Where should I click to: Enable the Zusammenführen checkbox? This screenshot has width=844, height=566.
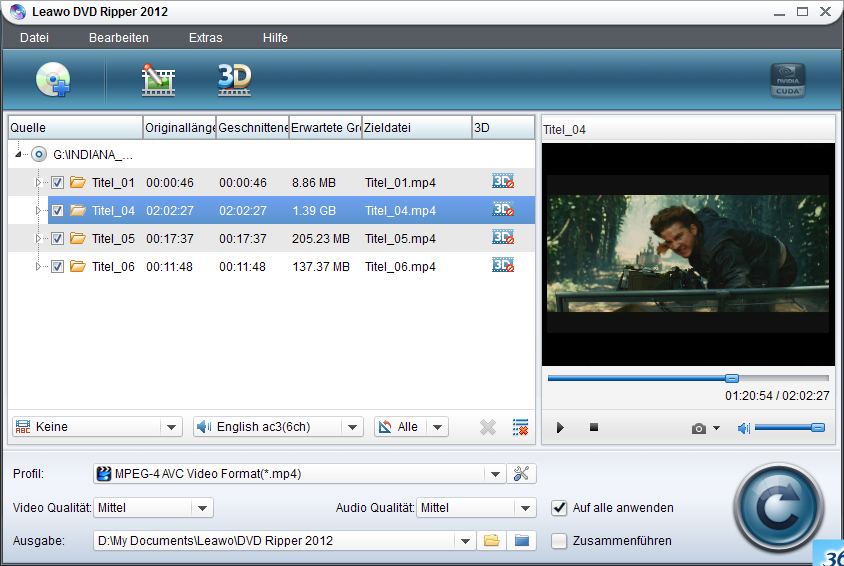pos(559,541)
